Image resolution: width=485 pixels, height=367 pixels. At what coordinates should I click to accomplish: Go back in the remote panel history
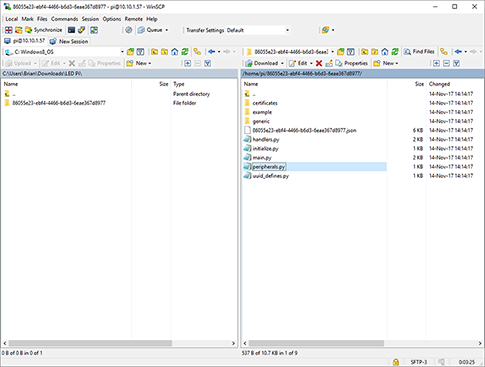(x=458, y=52)
